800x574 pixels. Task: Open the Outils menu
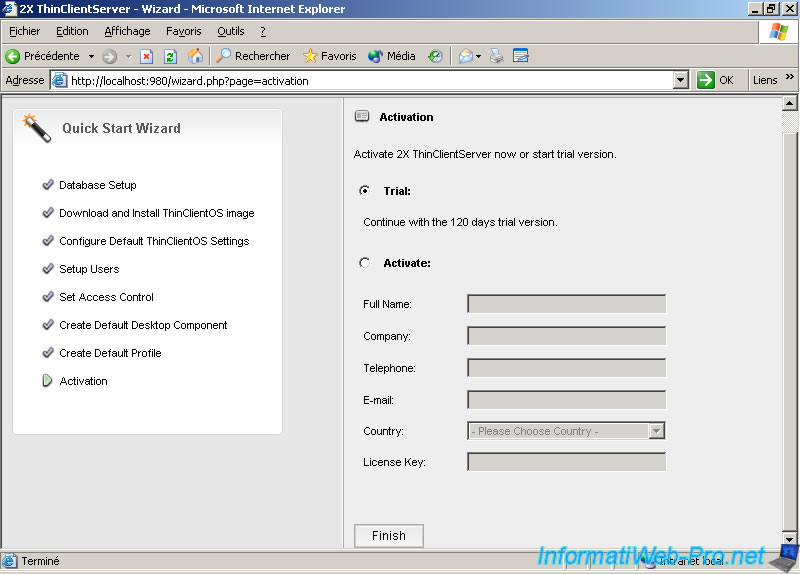pyautogui.click(x=230, y=31)
